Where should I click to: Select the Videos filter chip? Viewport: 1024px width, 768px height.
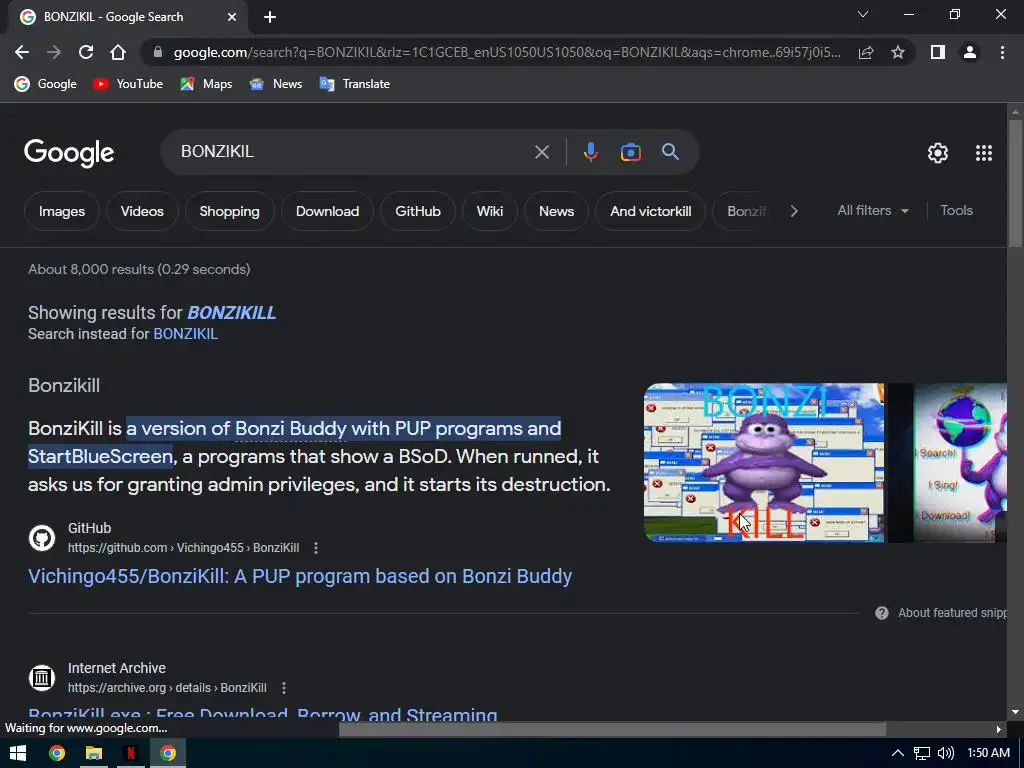[142, 211]
